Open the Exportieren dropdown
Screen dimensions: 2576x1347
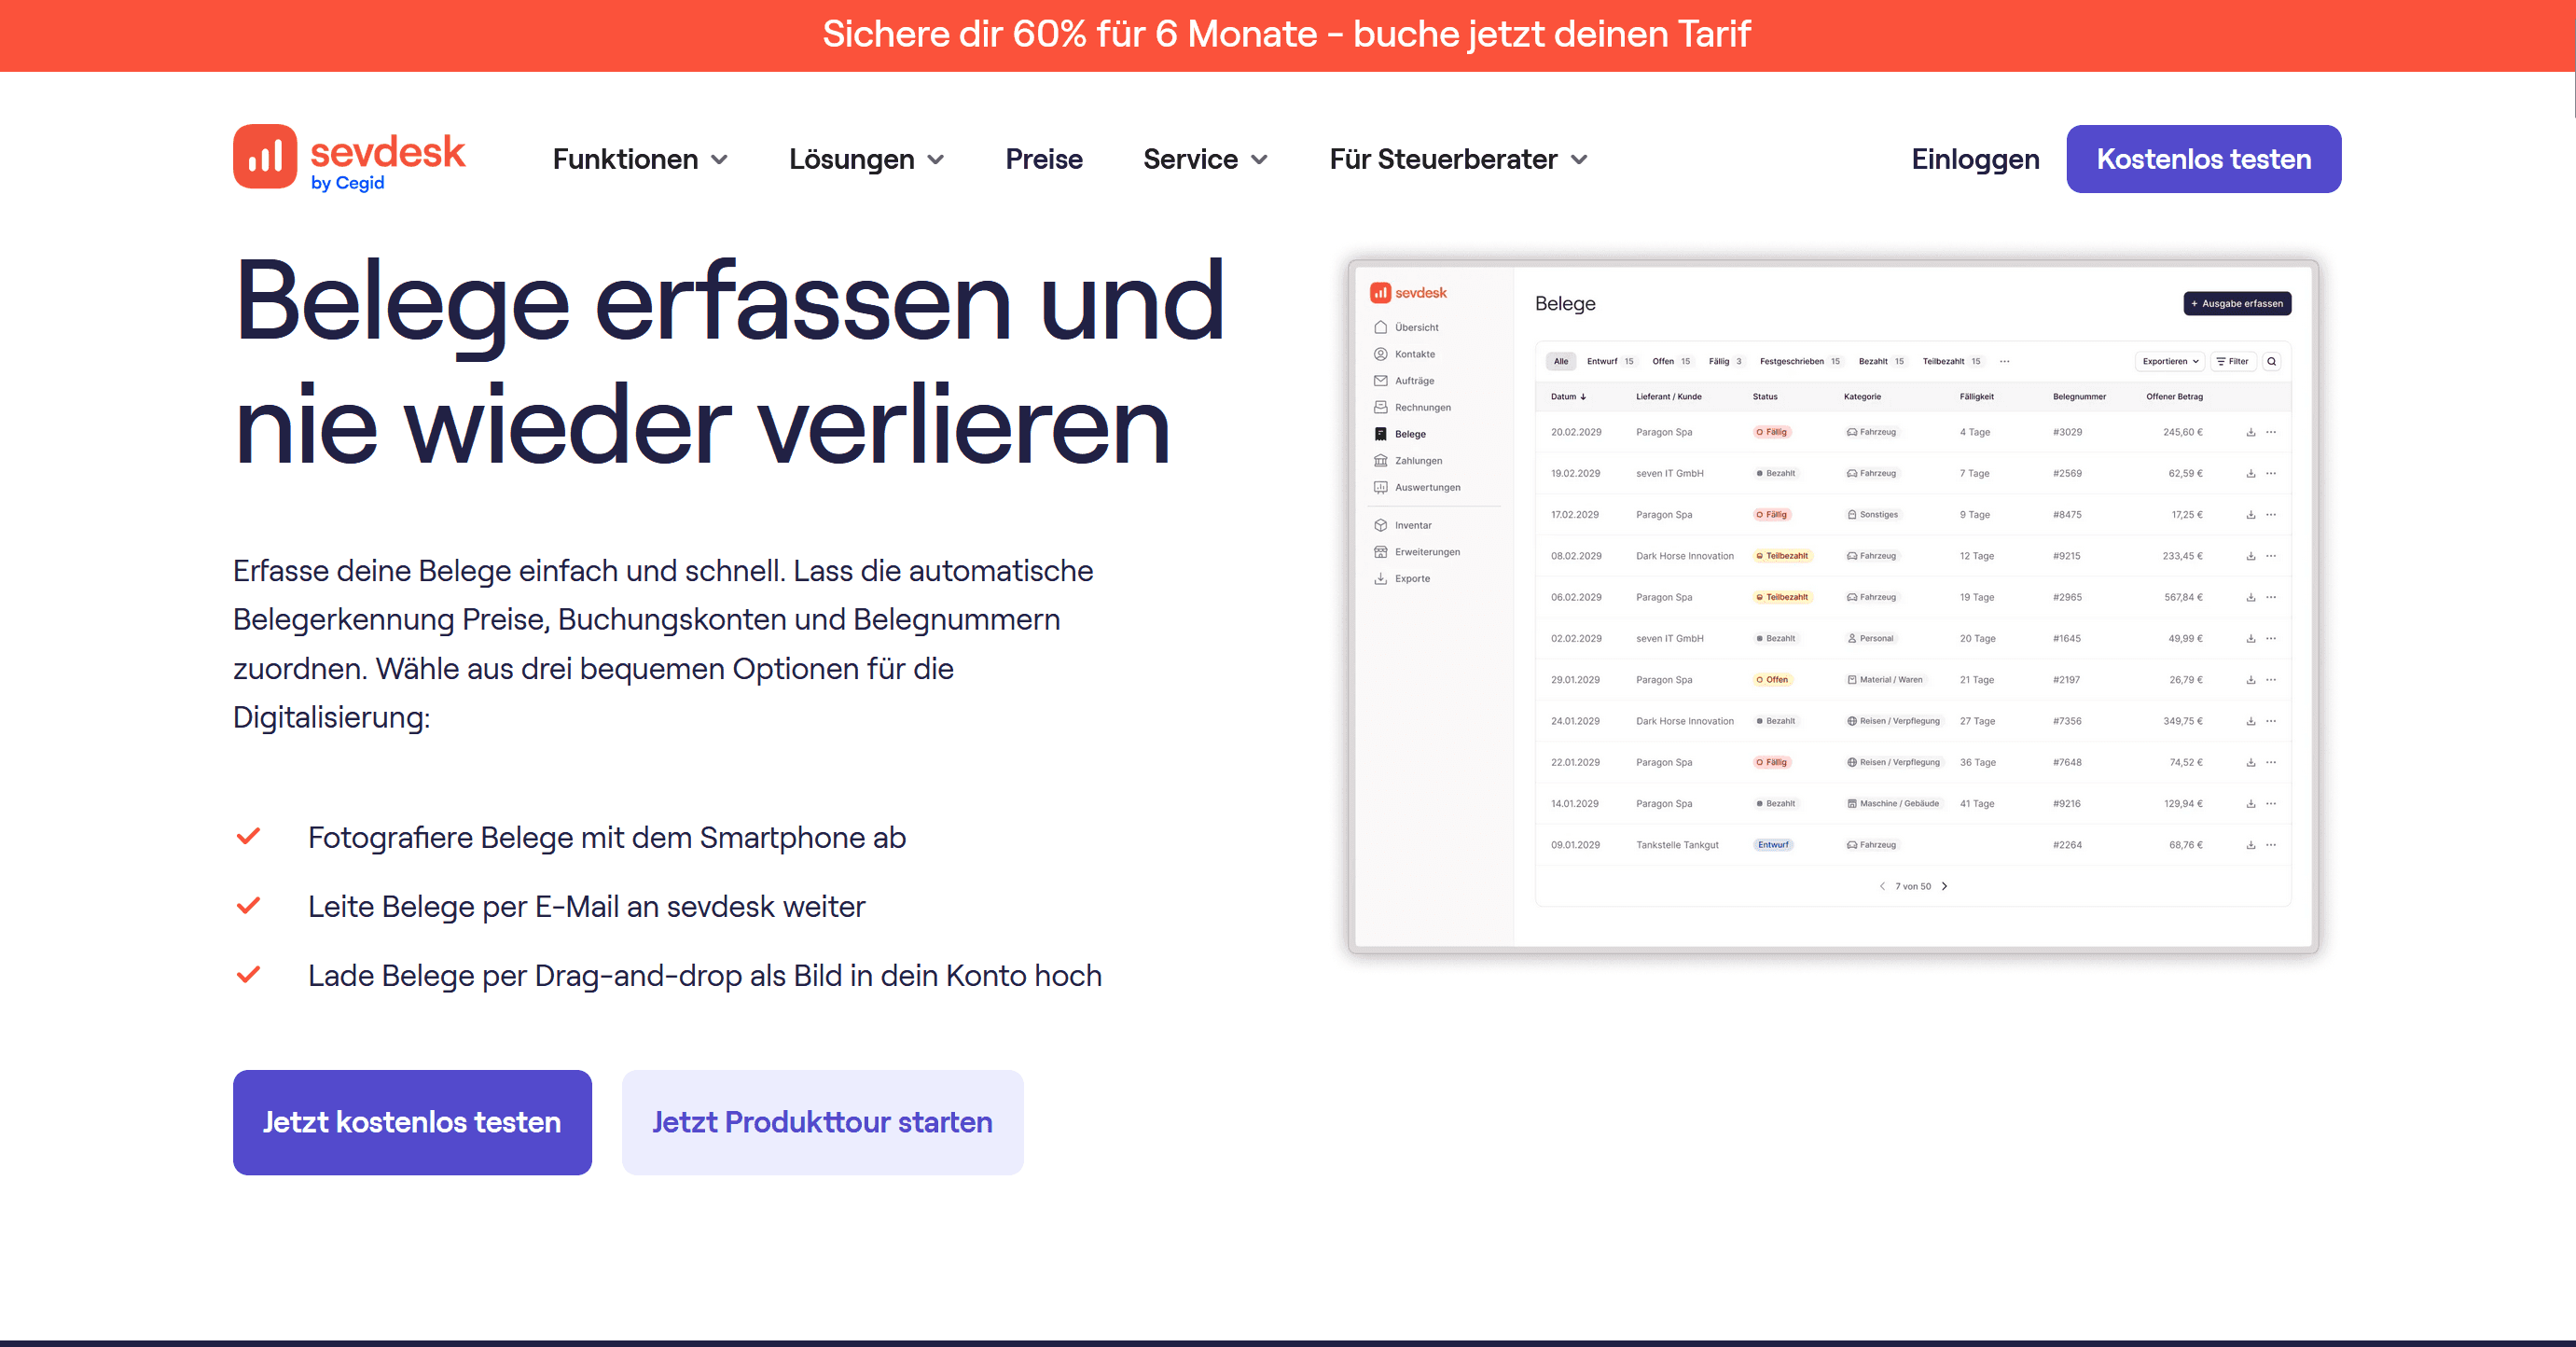click(x=2169, y=361)
